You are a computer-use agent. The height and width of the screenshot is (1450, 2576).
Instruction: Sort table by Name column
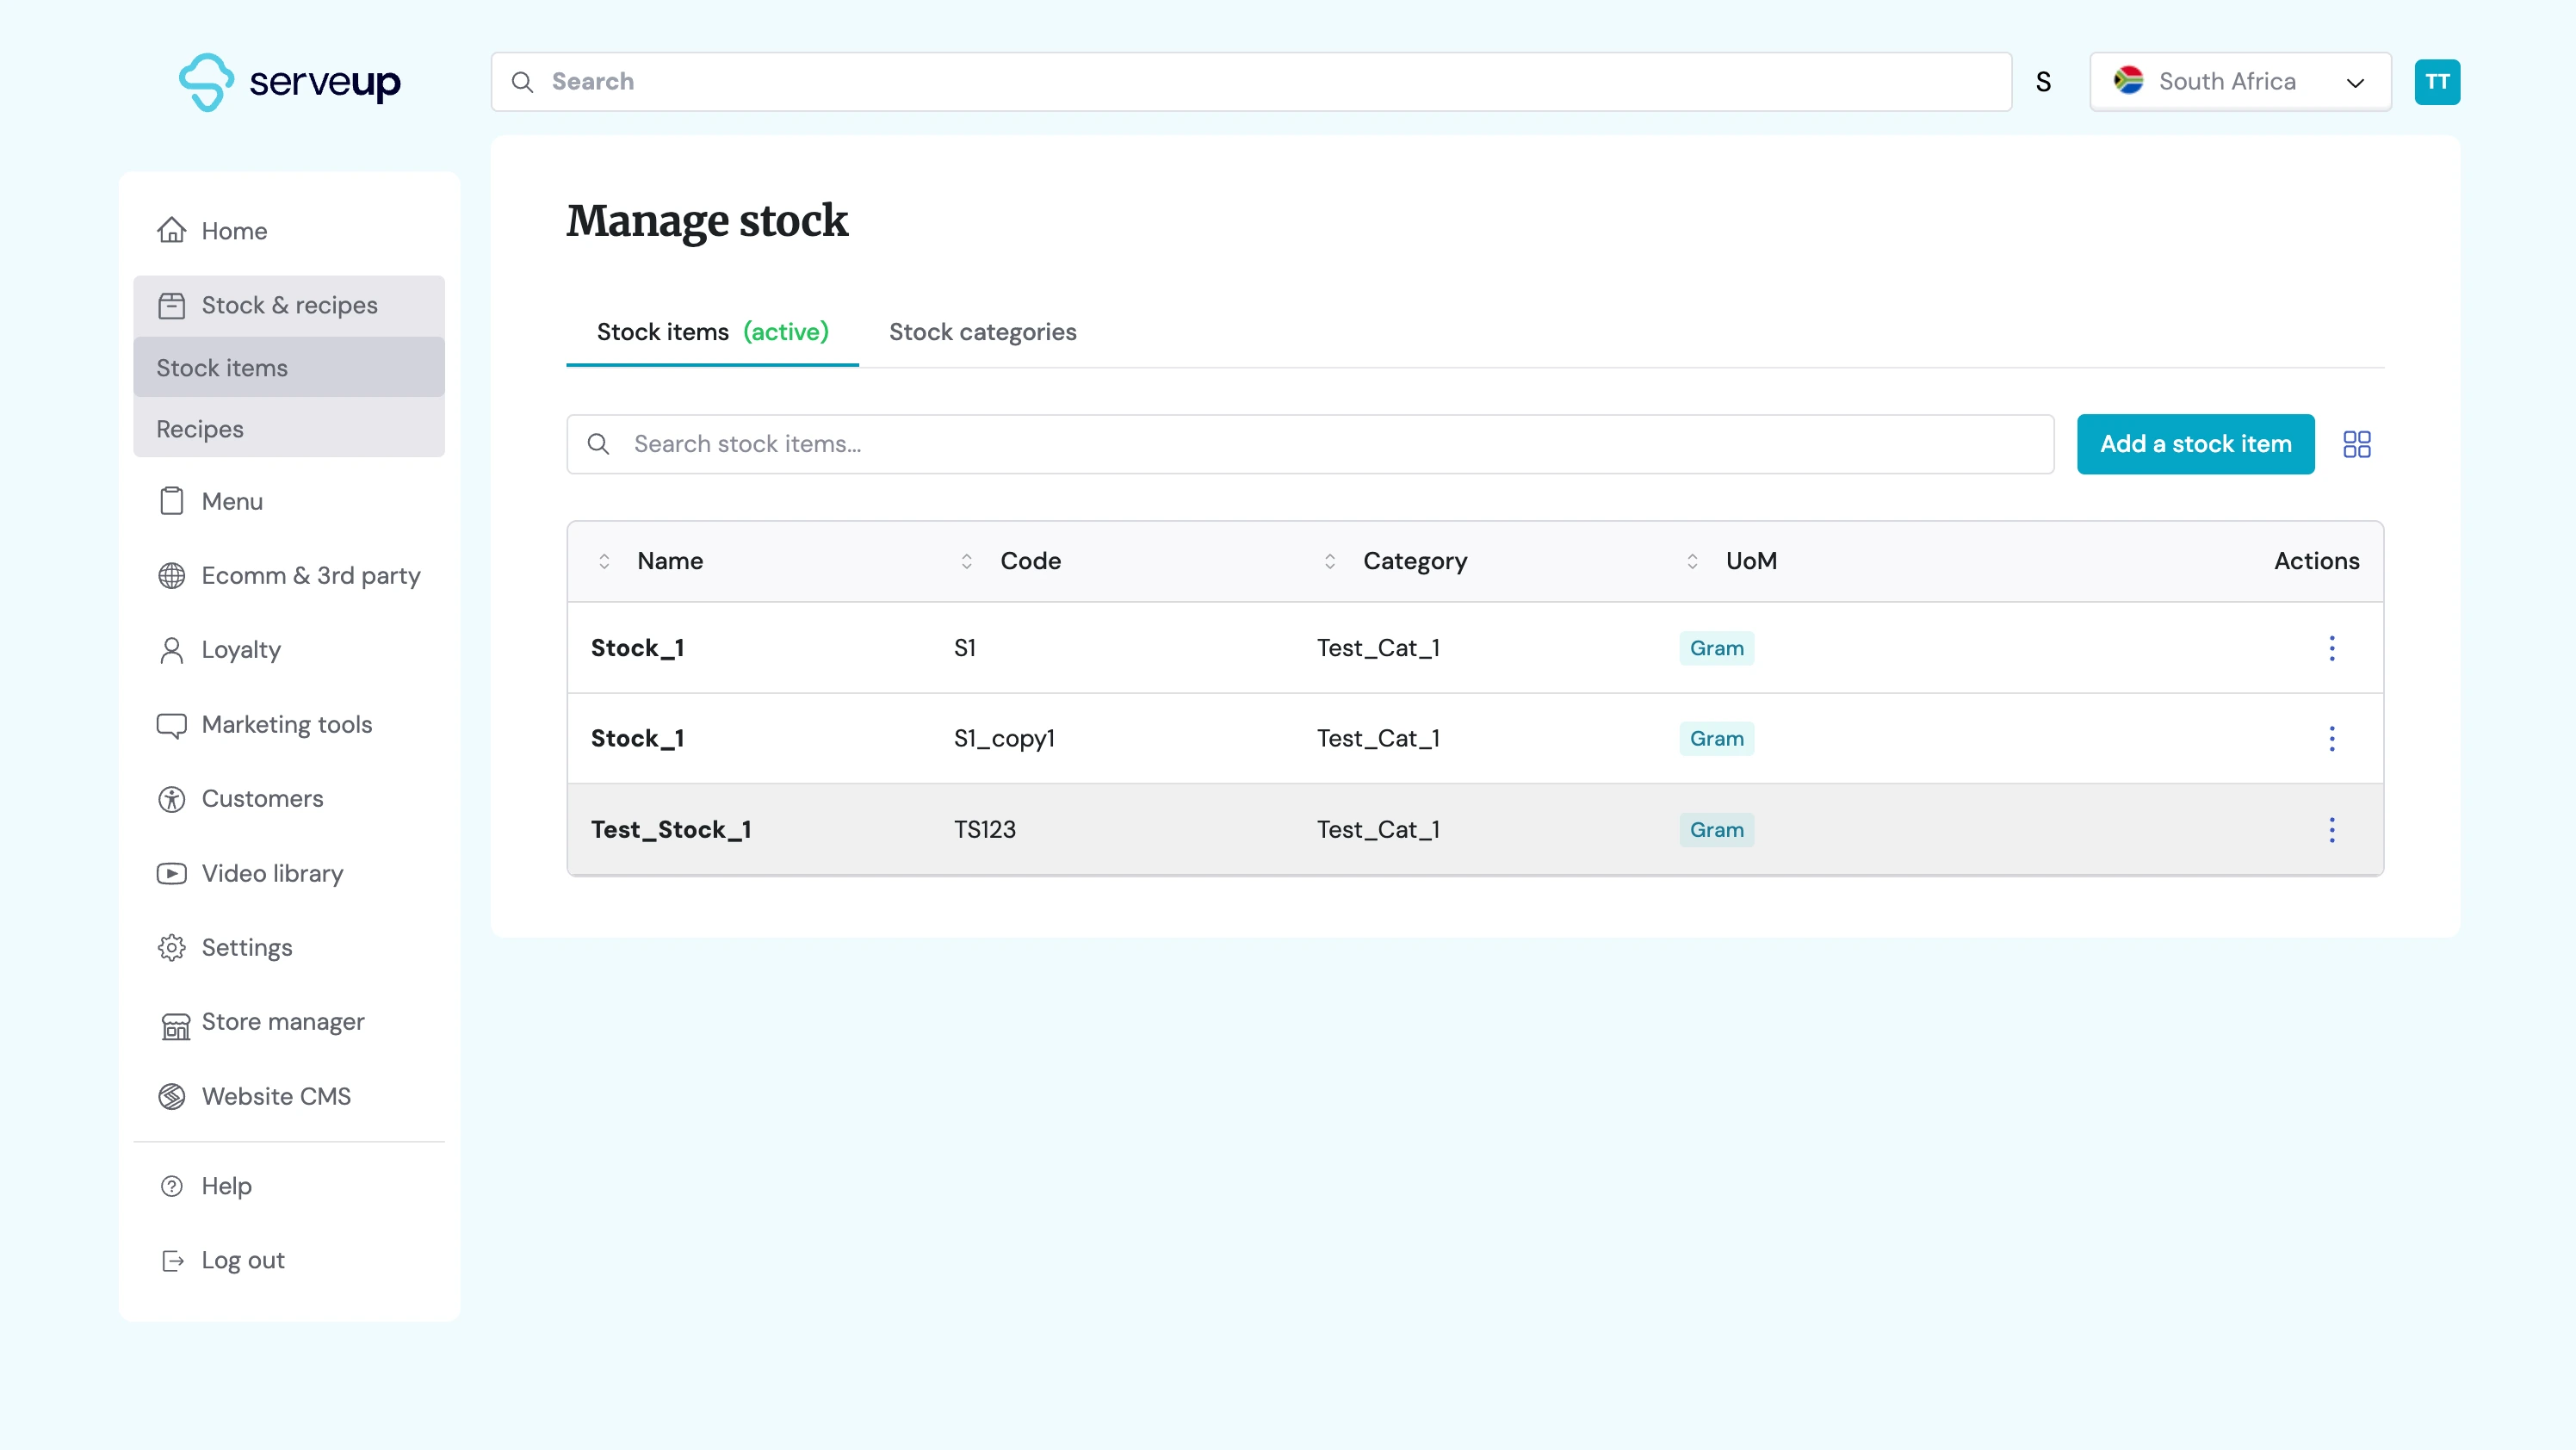[x=604, y=561]
